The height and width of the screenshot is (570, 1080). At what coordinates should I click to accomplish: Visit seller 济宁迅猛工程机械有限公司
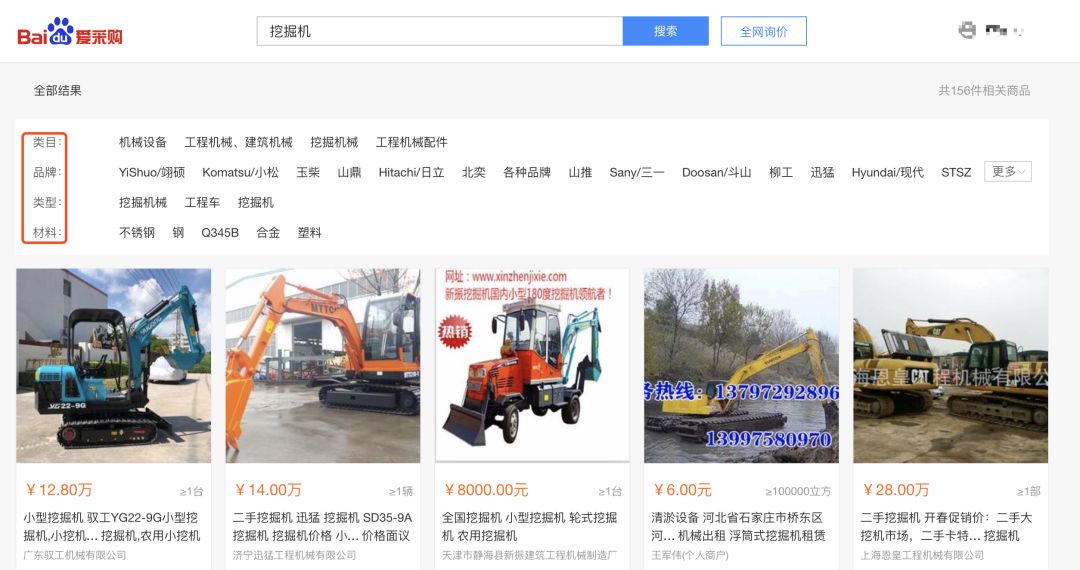[294, 555]
